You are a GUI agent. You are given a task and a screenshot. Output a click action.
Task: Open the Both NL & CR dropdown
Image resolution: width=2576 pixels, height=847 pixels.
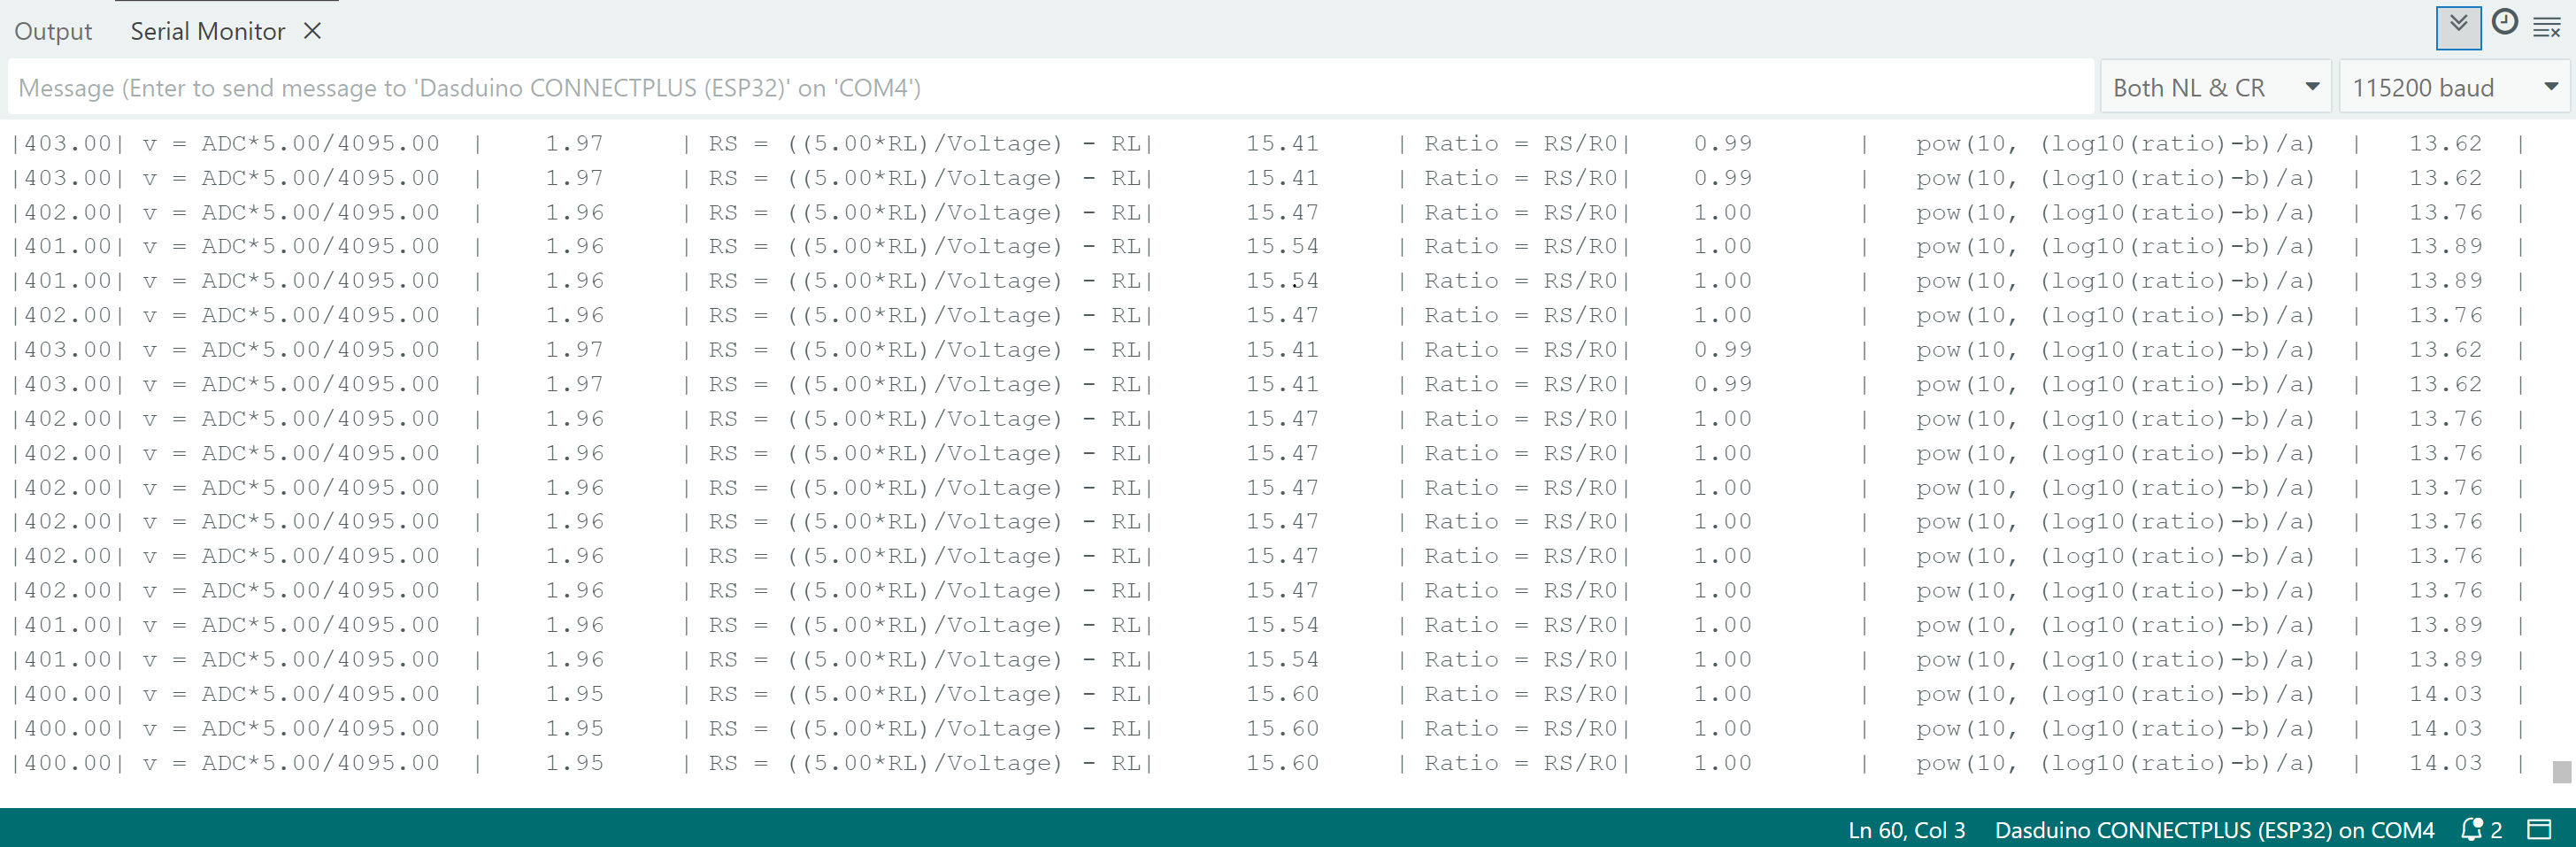coord(2214,88)
